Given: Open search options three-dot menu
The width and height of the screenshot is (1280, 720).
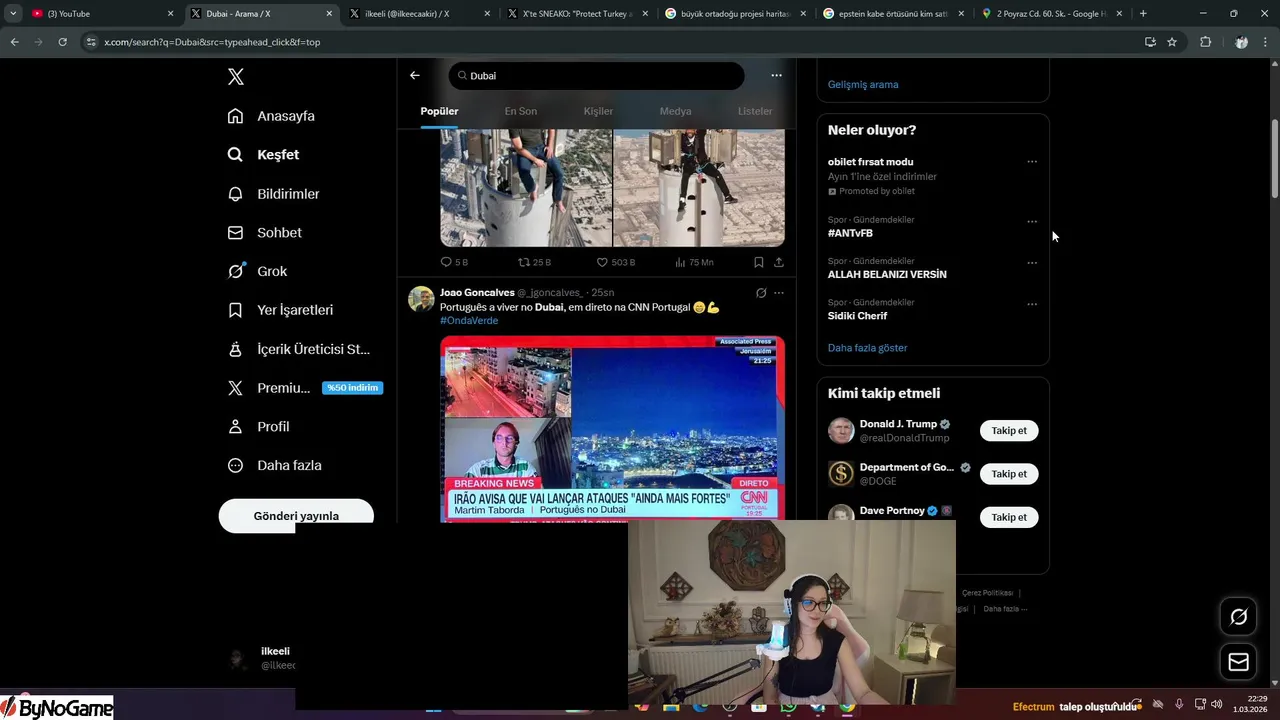Looking at the screenshot, I should [776, 75].
